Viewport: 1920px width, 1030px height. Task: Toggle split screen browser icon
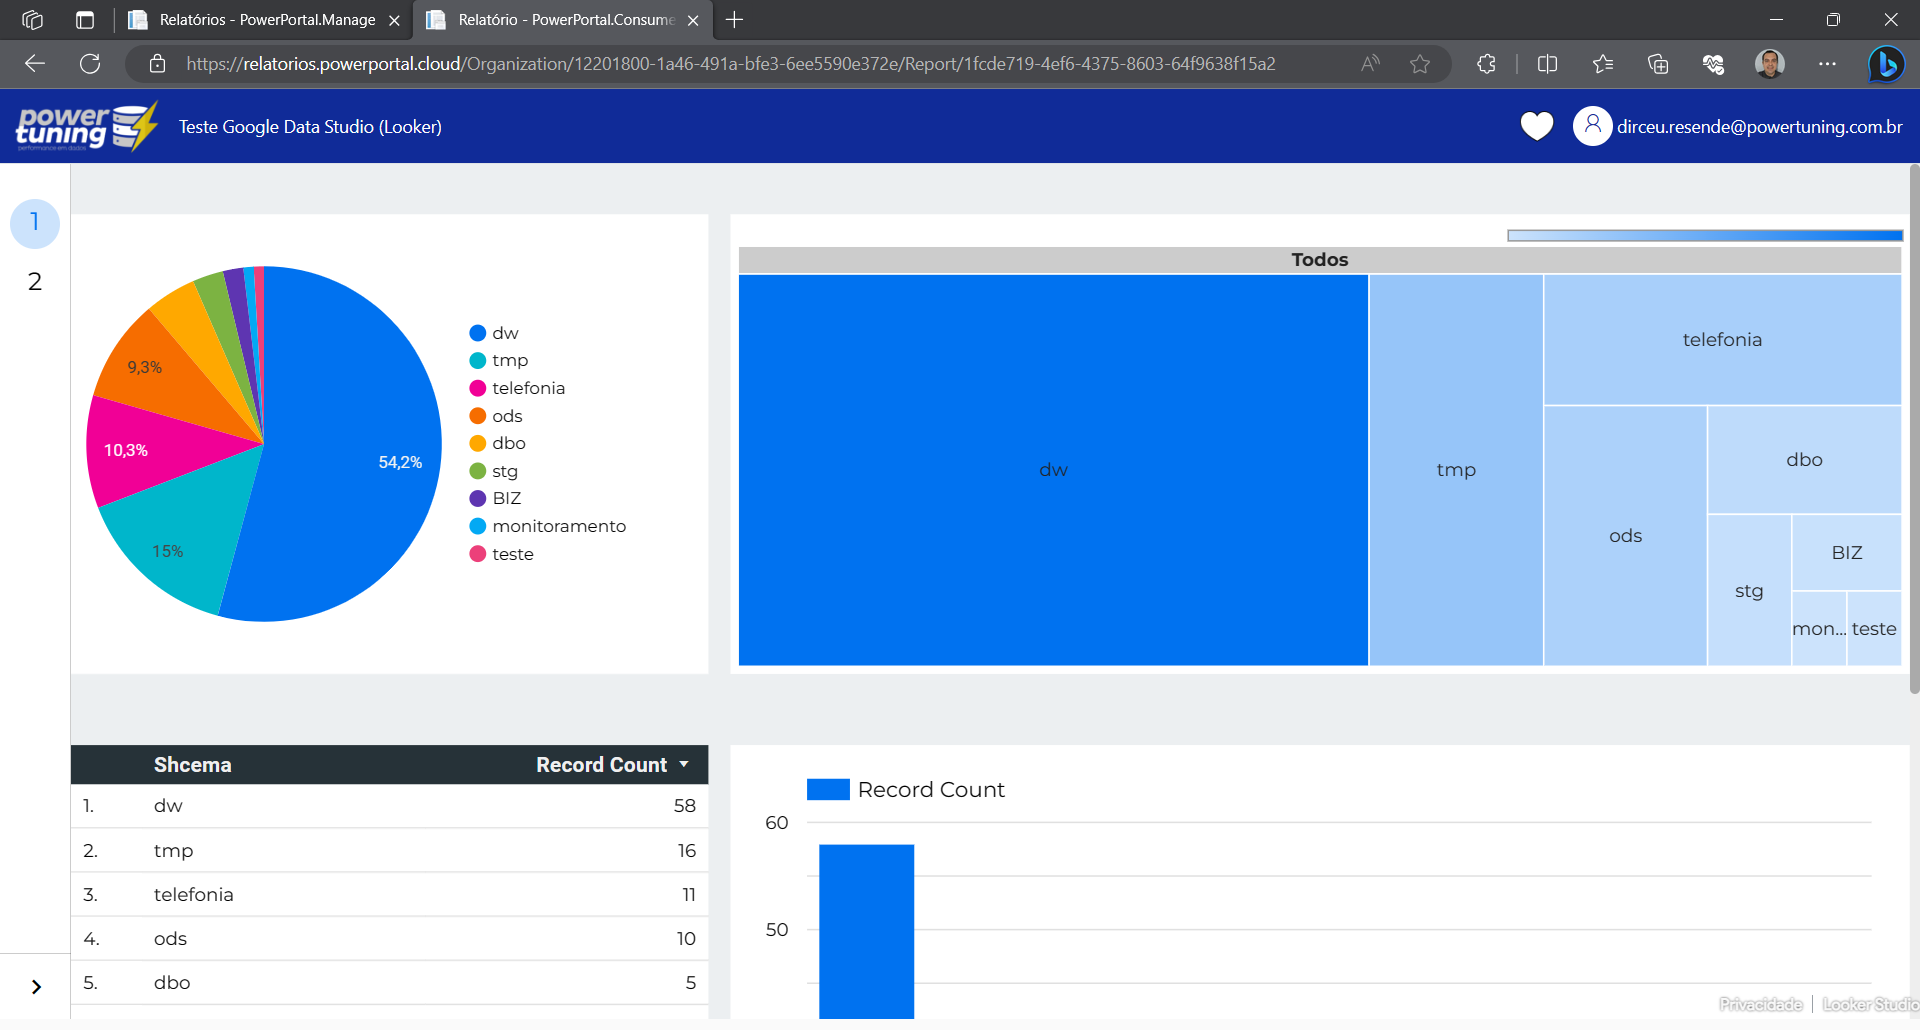(x=1547, y=64)
